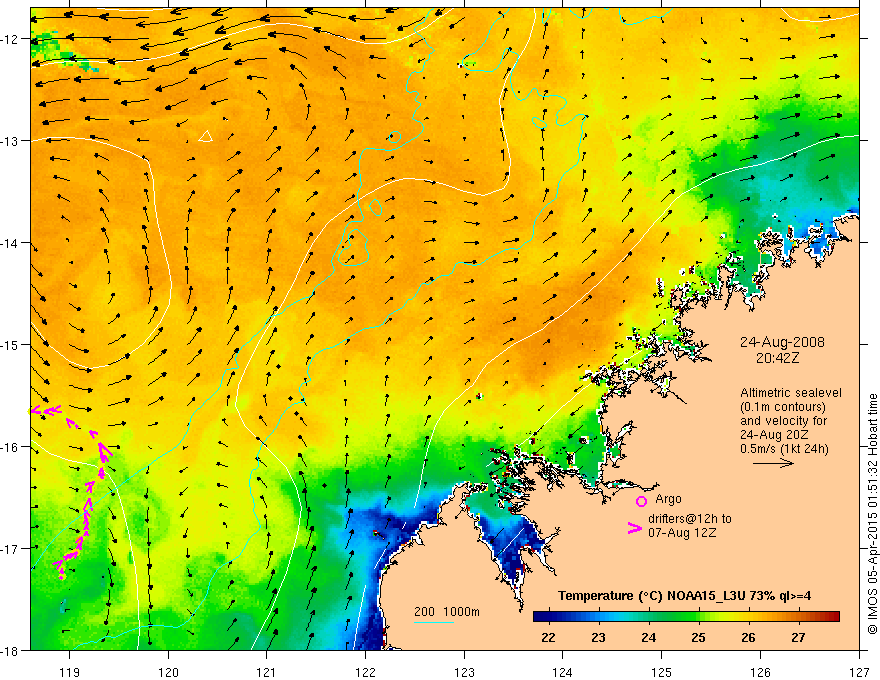The width and height of the screenshot is (880, 680).
Task: Click latitude axis label -16
Action: (10, 447)
